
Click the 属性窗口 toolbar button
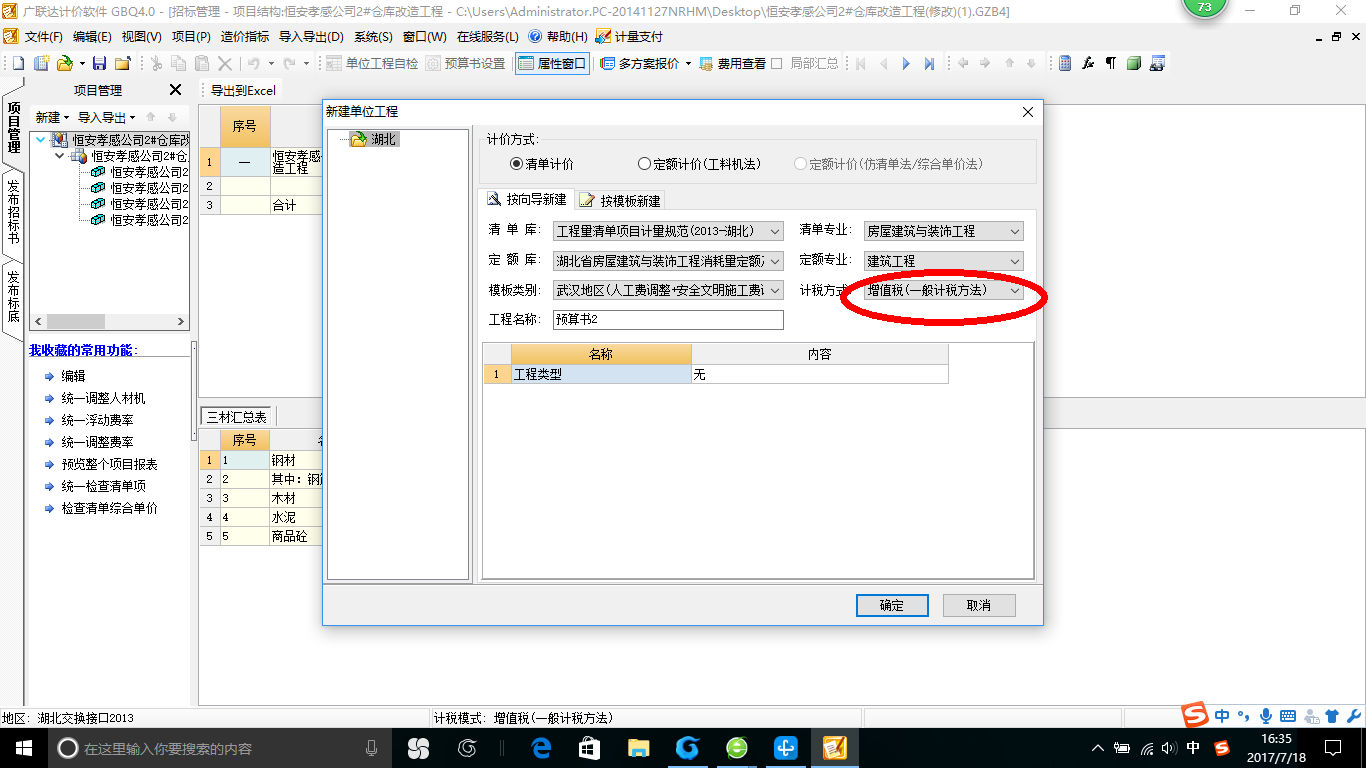[552, 64]
